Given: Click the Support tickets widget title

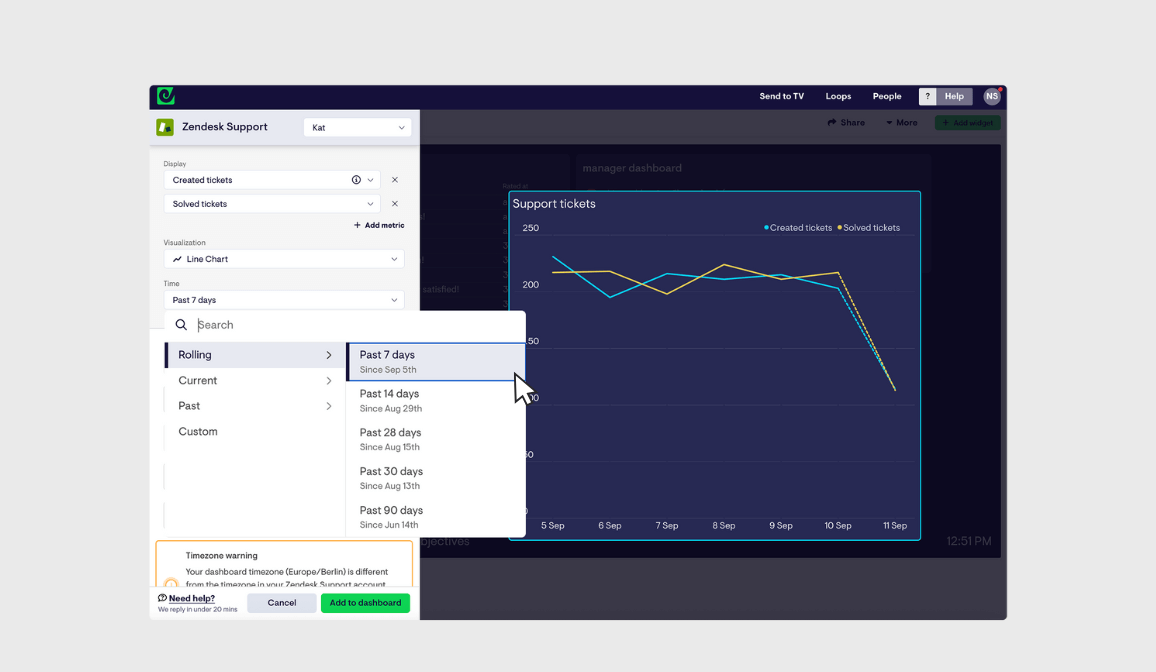Looking at the screenshot, I should (554, 204).
